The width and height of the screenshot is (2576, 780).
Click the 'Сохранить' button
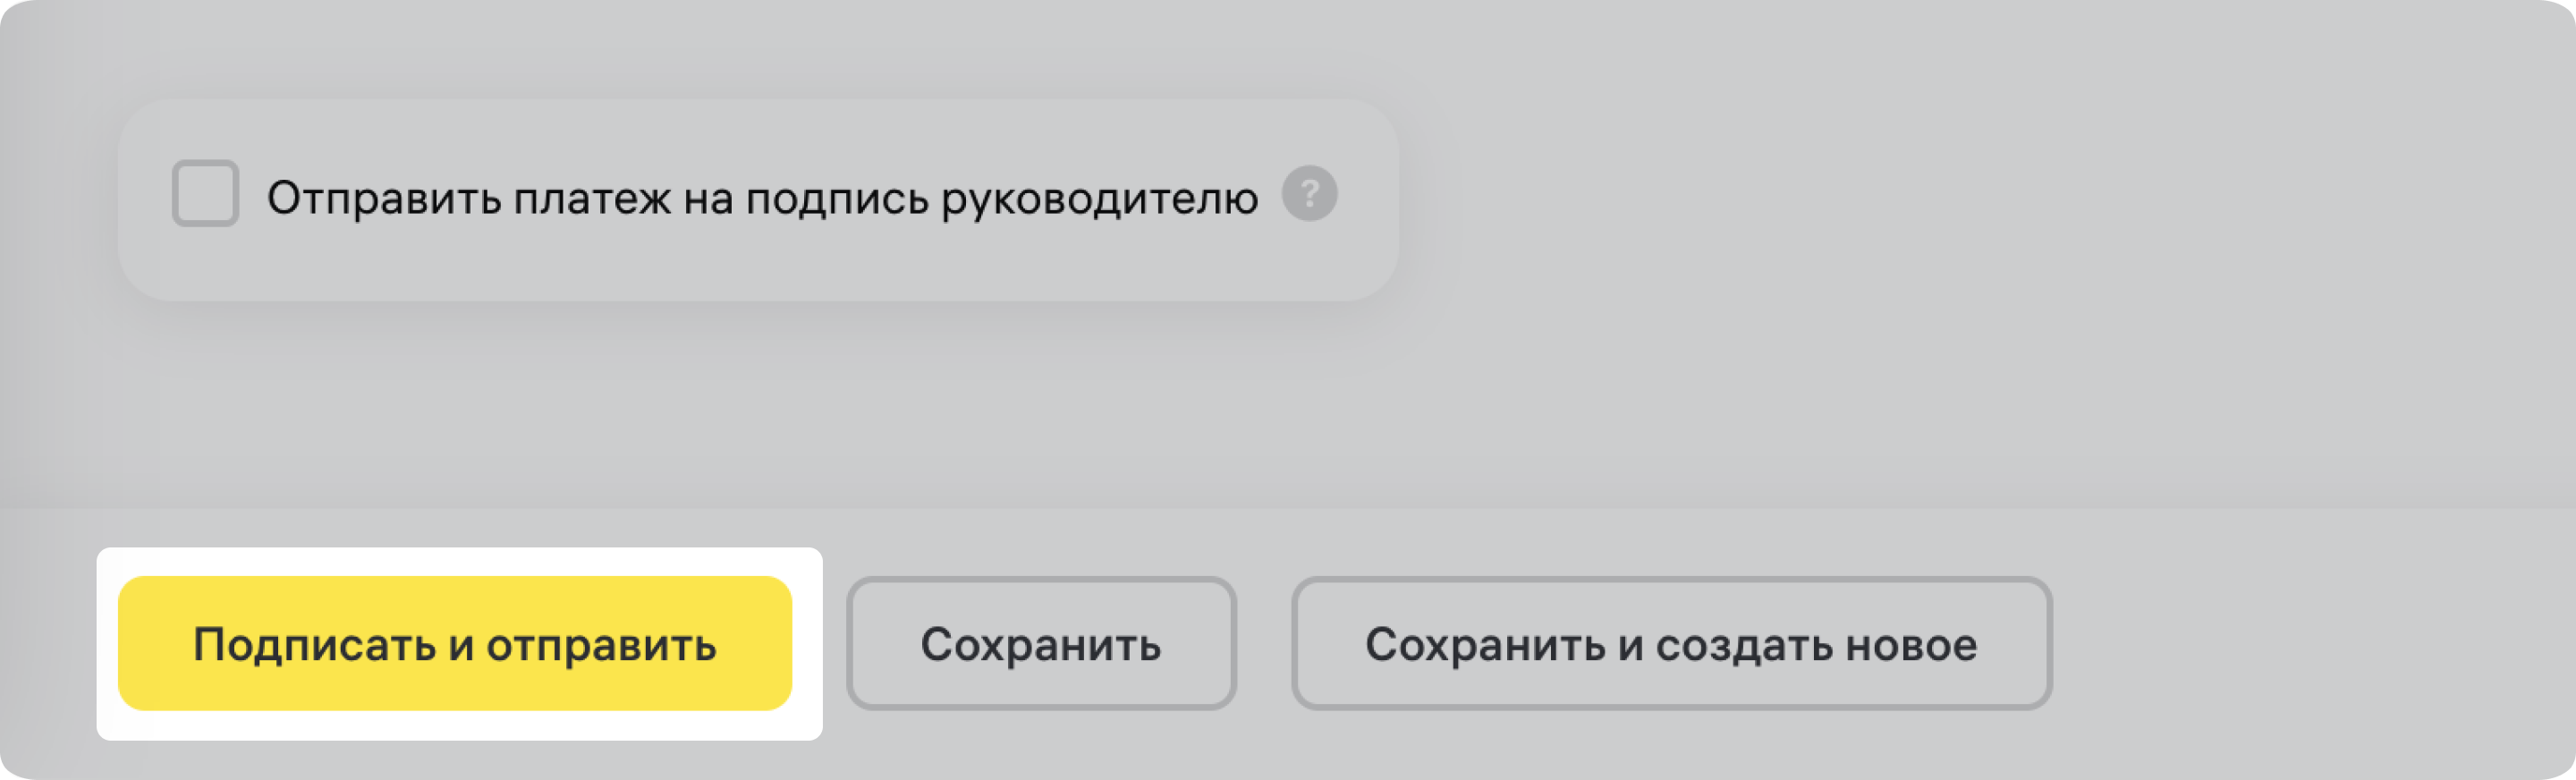[1041, 644]
